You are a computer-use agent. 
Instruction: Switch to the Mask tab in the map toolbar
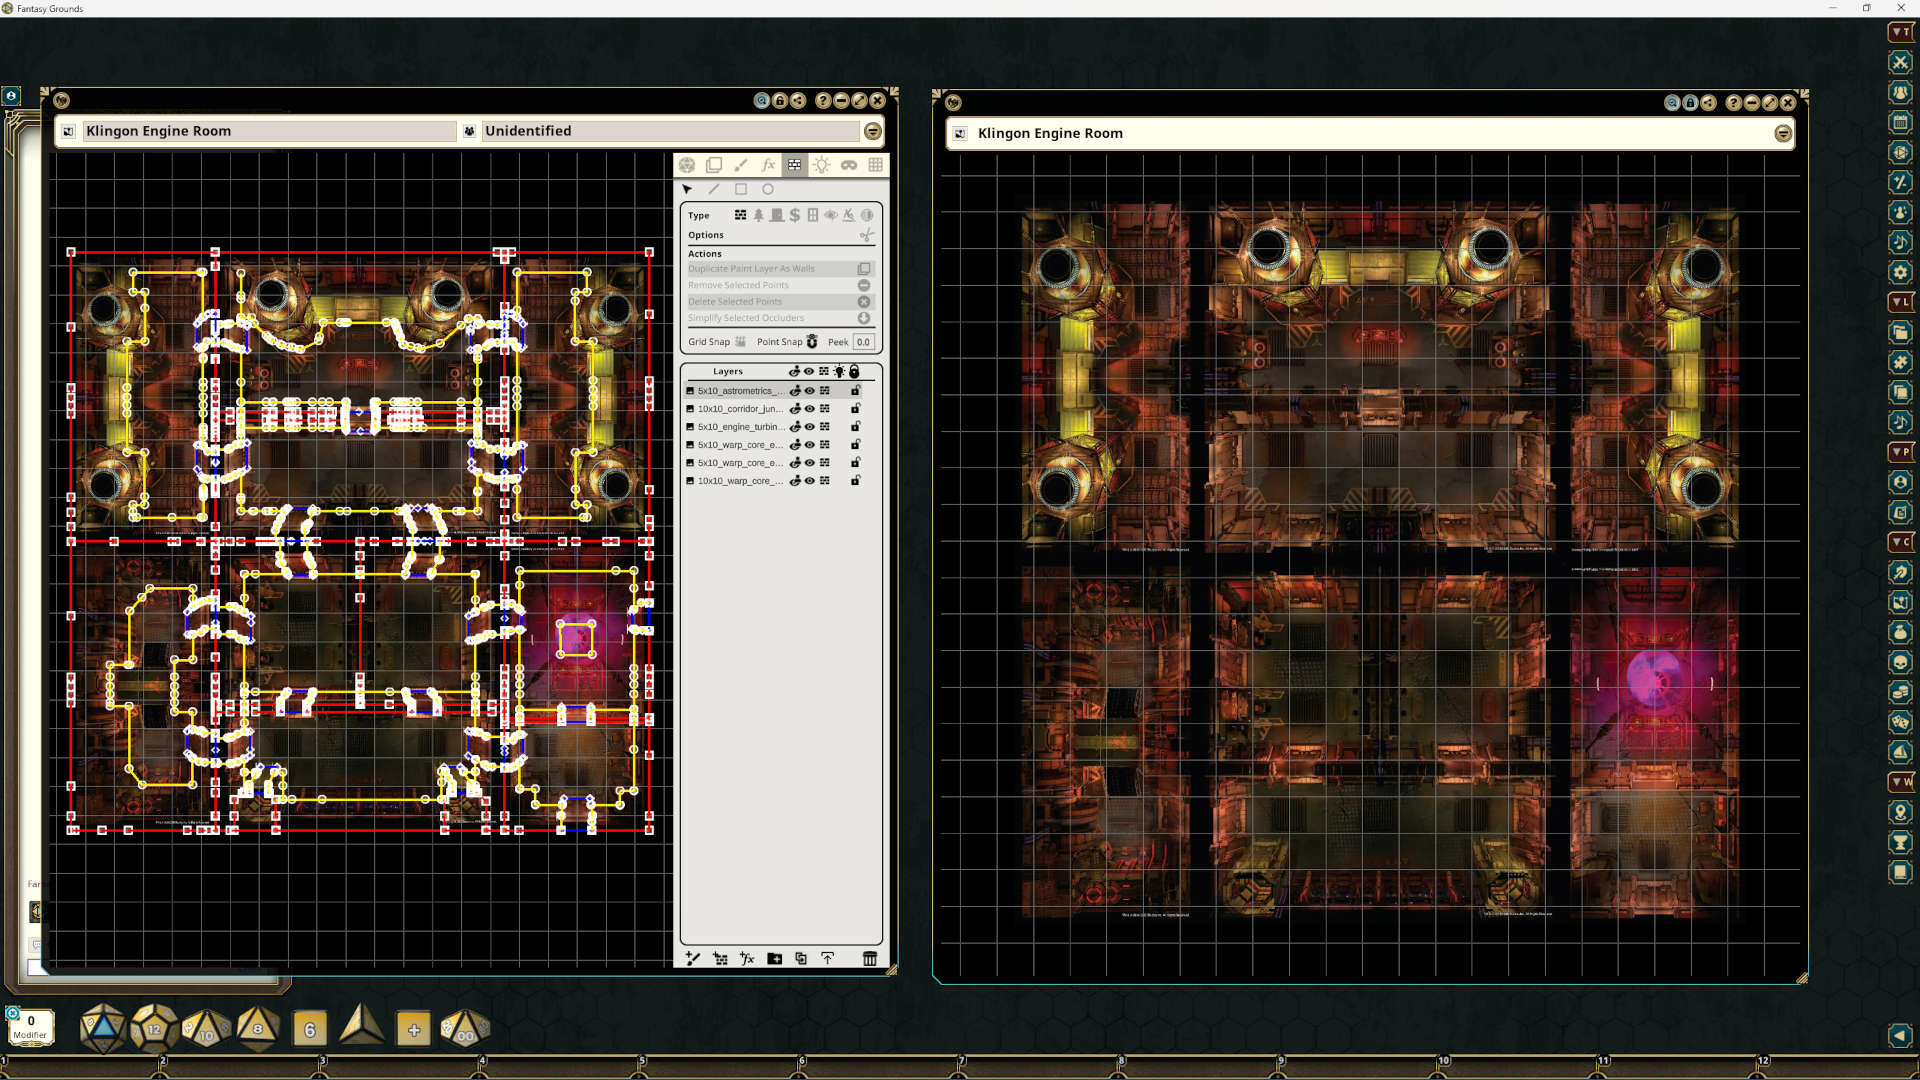point(848,165)
